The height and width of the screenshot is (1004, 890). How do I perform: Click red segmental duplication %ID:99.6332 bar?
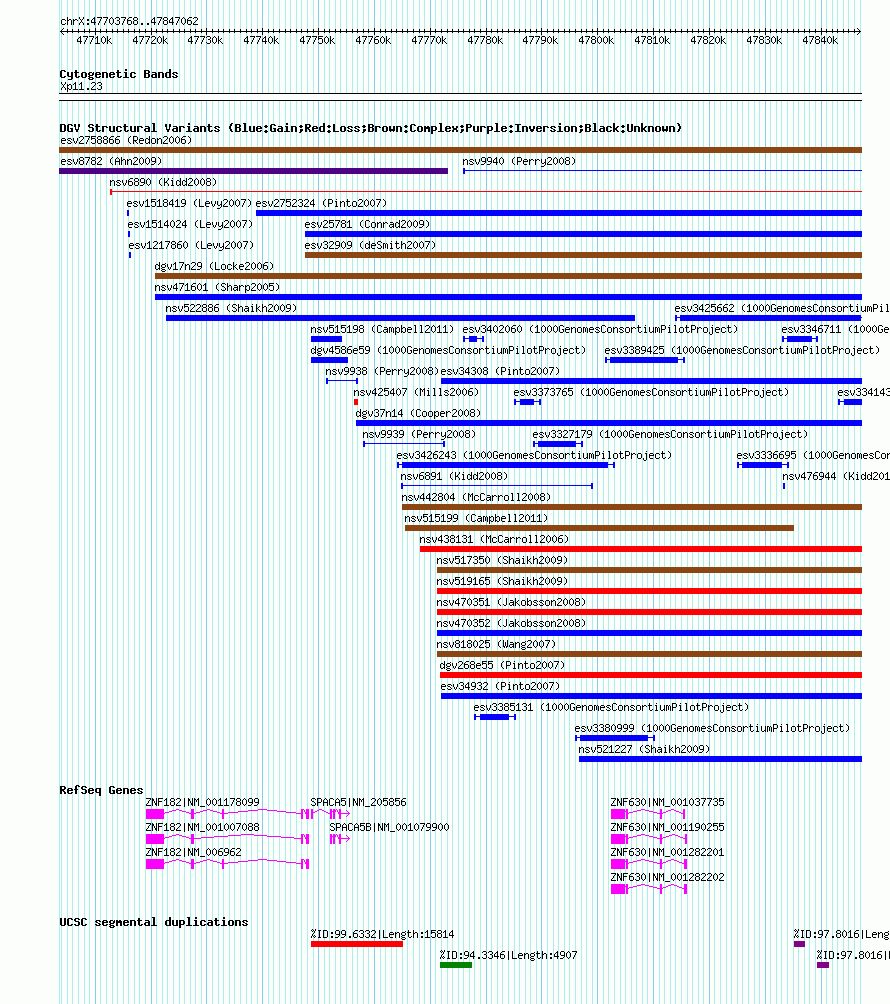(x=357, y=944)
